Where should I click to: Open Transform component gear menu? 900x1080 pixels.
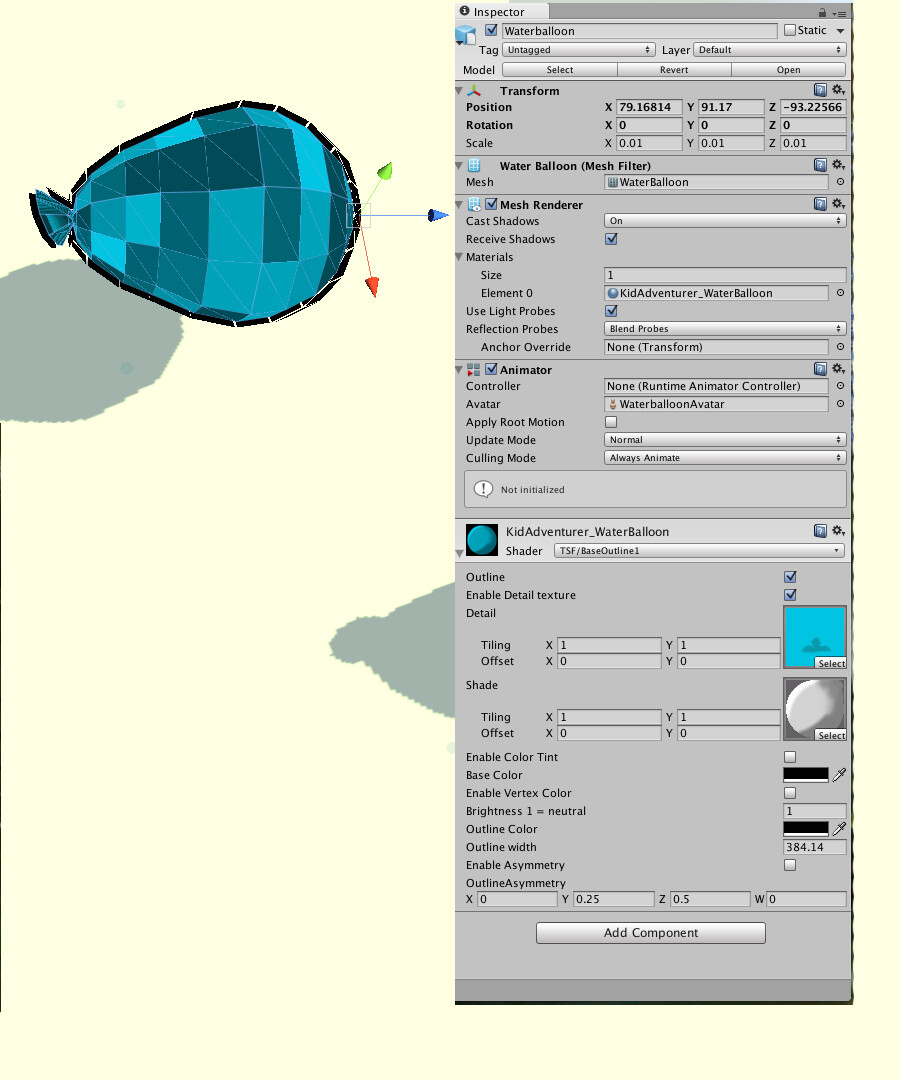[x=838, y=90]
